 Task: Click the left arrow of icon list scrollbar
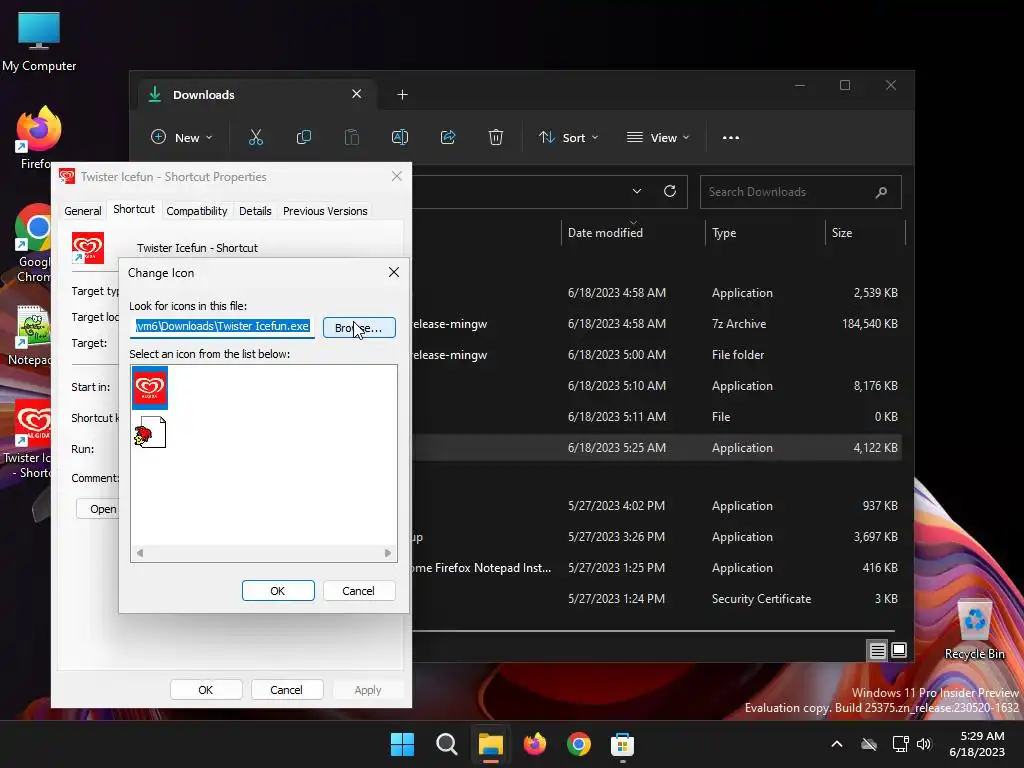(x=140, y=553)
